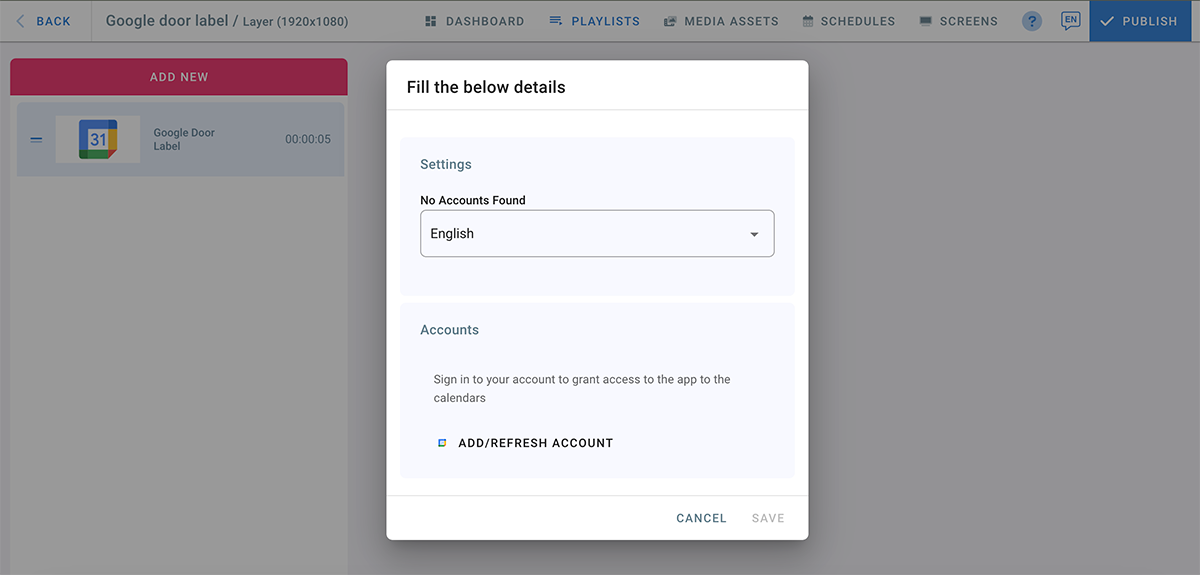Expand the language list using the dropdown arrow
The height and width of the screenshot is (575, 1200).
[x=754, y=234]
